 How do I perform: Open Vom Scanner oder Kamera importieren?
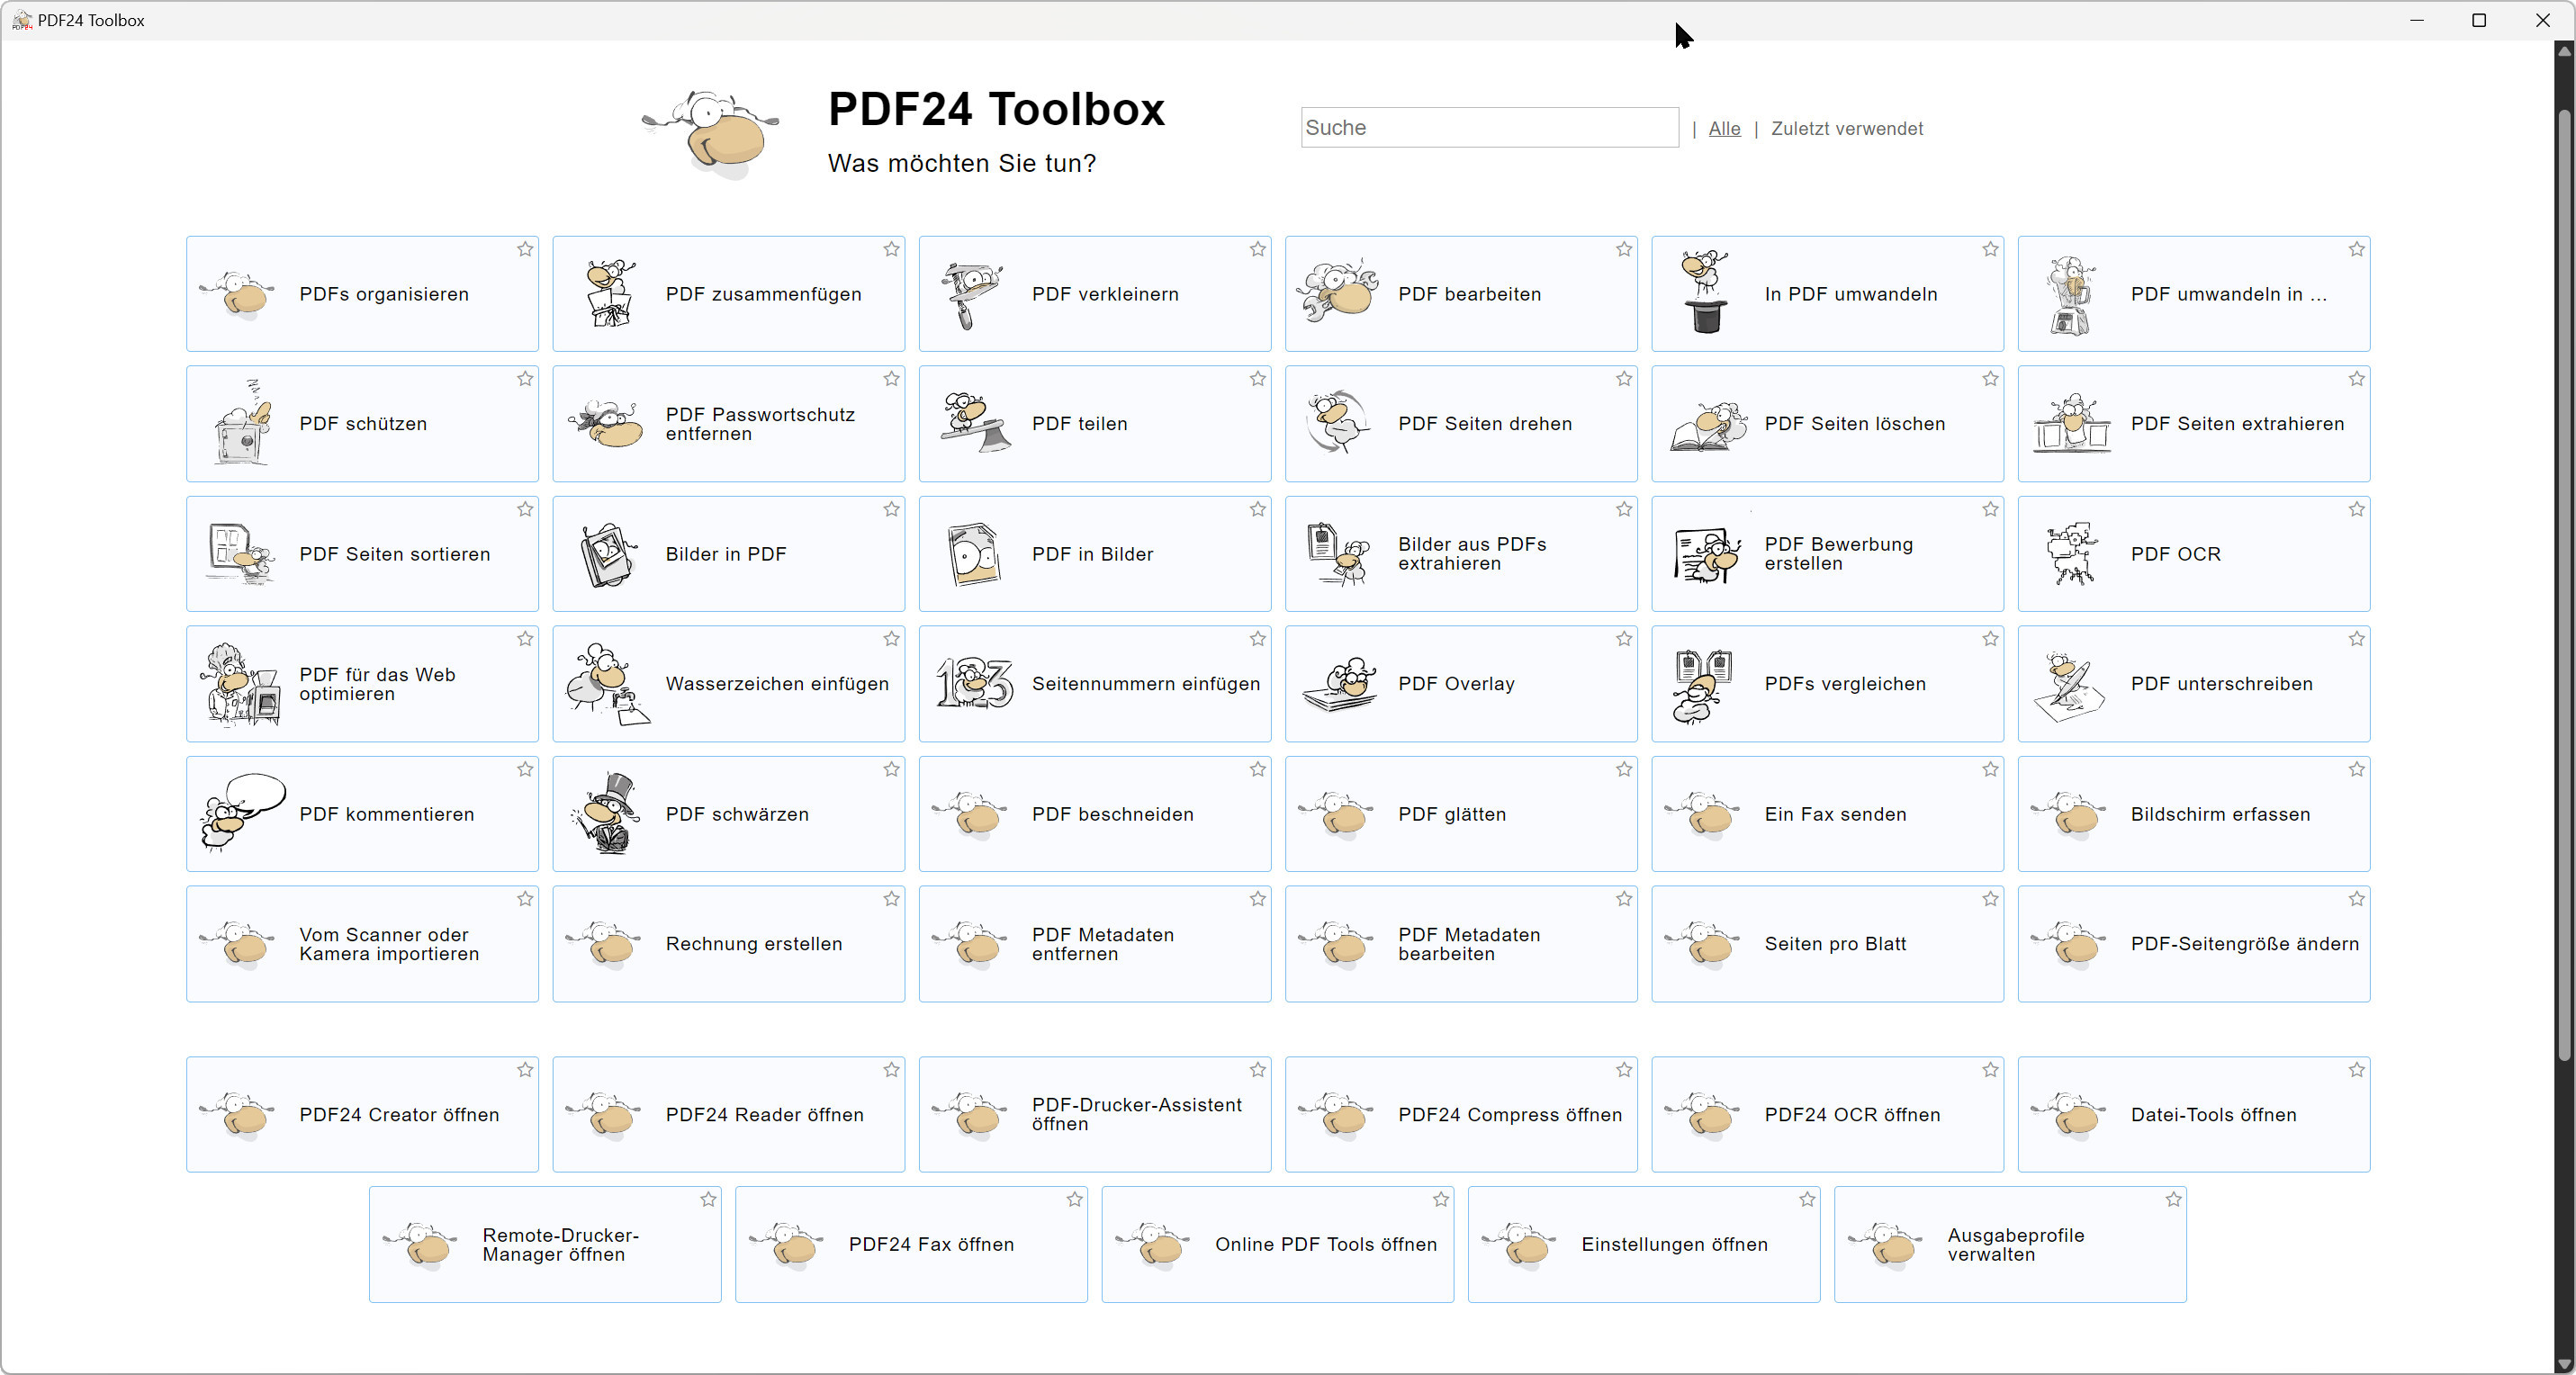click(x=362, y=944)
